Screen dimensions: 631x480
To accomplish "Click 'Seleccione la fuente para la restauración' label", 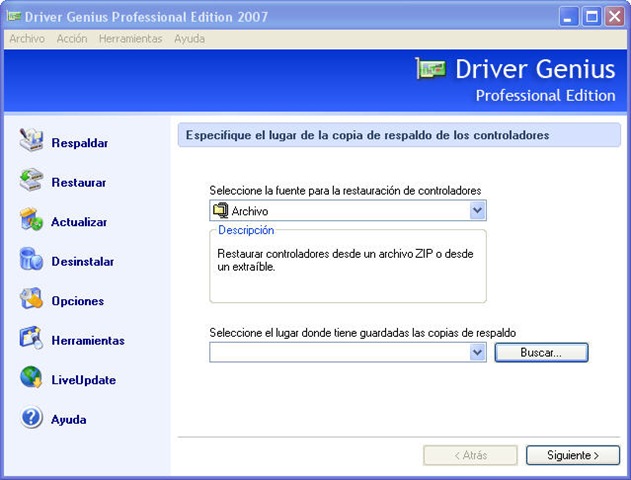I will point(345,190).
